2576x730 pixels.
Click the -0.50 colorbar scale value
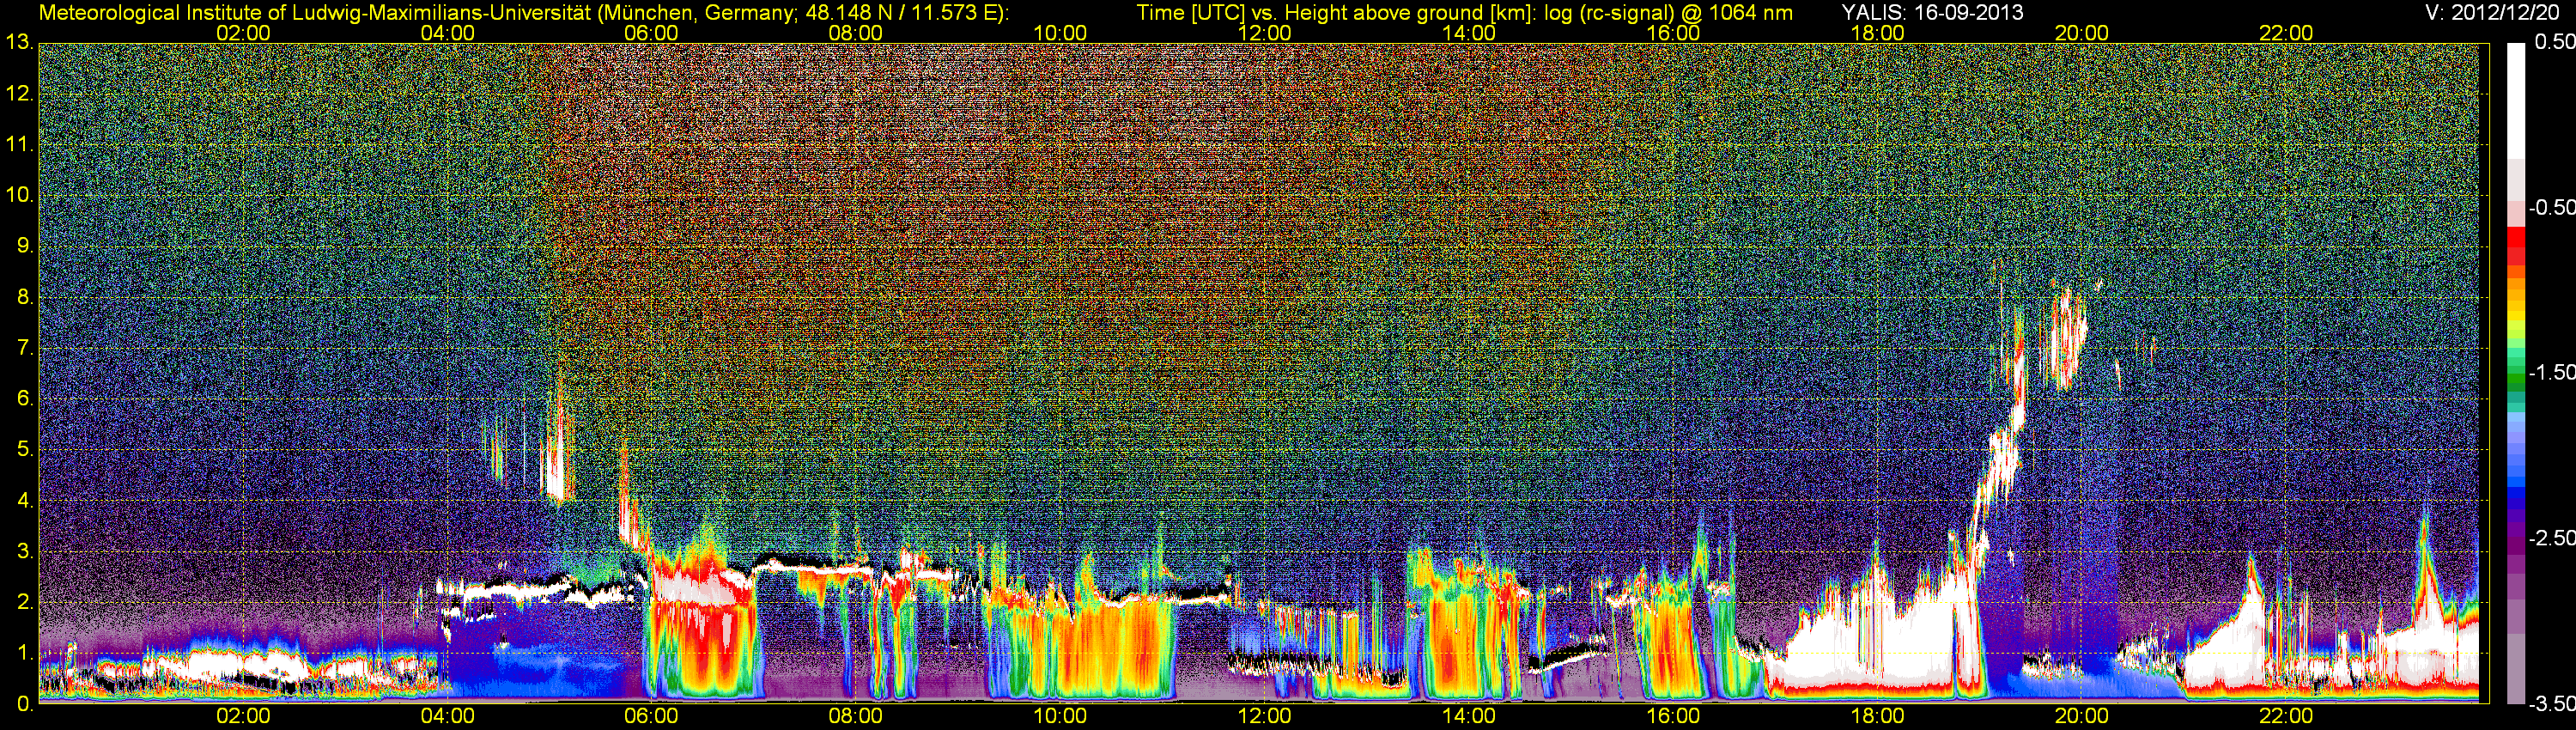[2551, 207]
